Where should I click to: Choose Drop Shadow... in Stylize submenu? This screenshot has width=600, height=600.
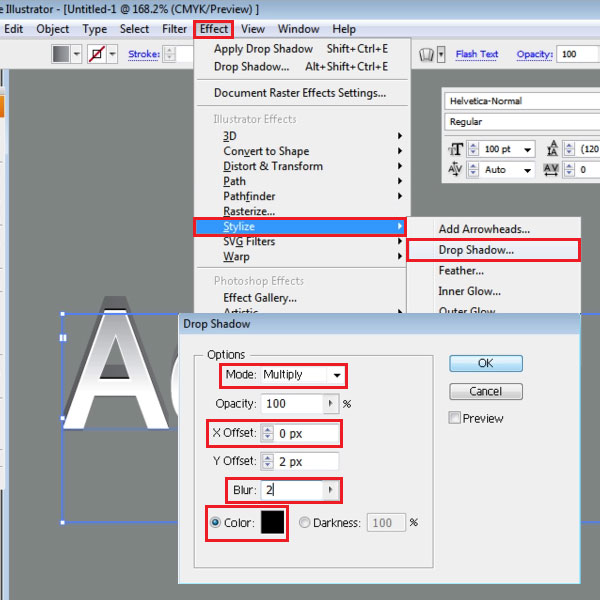click(x=494, y=250)
